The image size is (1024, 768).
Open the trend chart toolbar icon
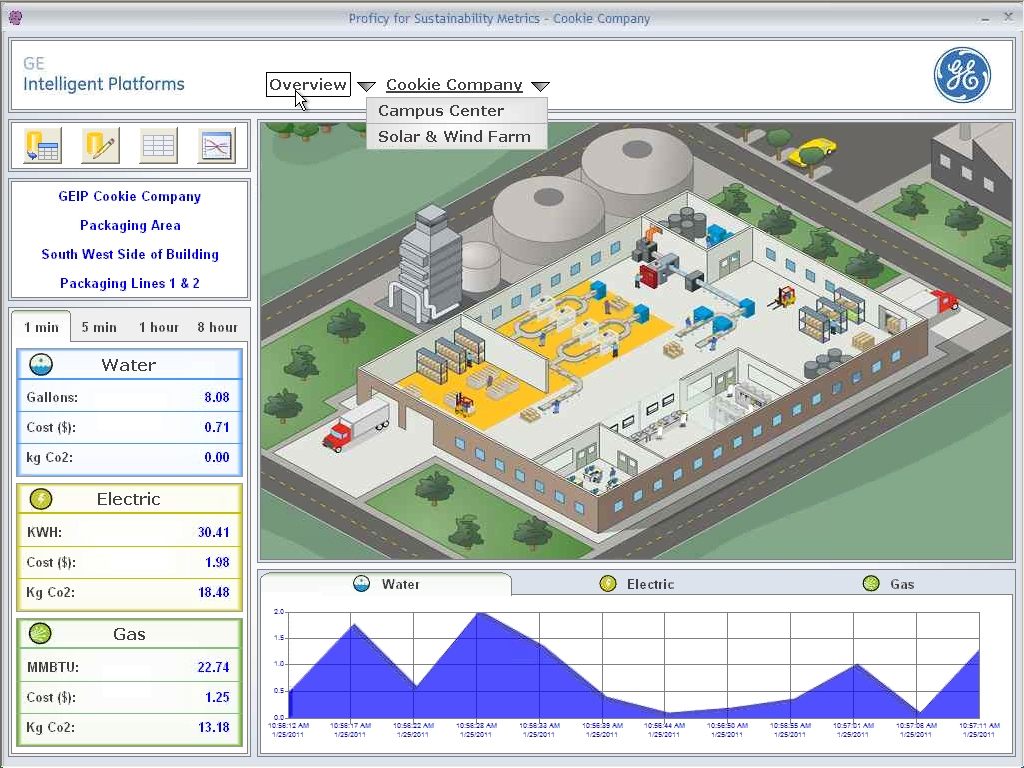click(216, 145)
